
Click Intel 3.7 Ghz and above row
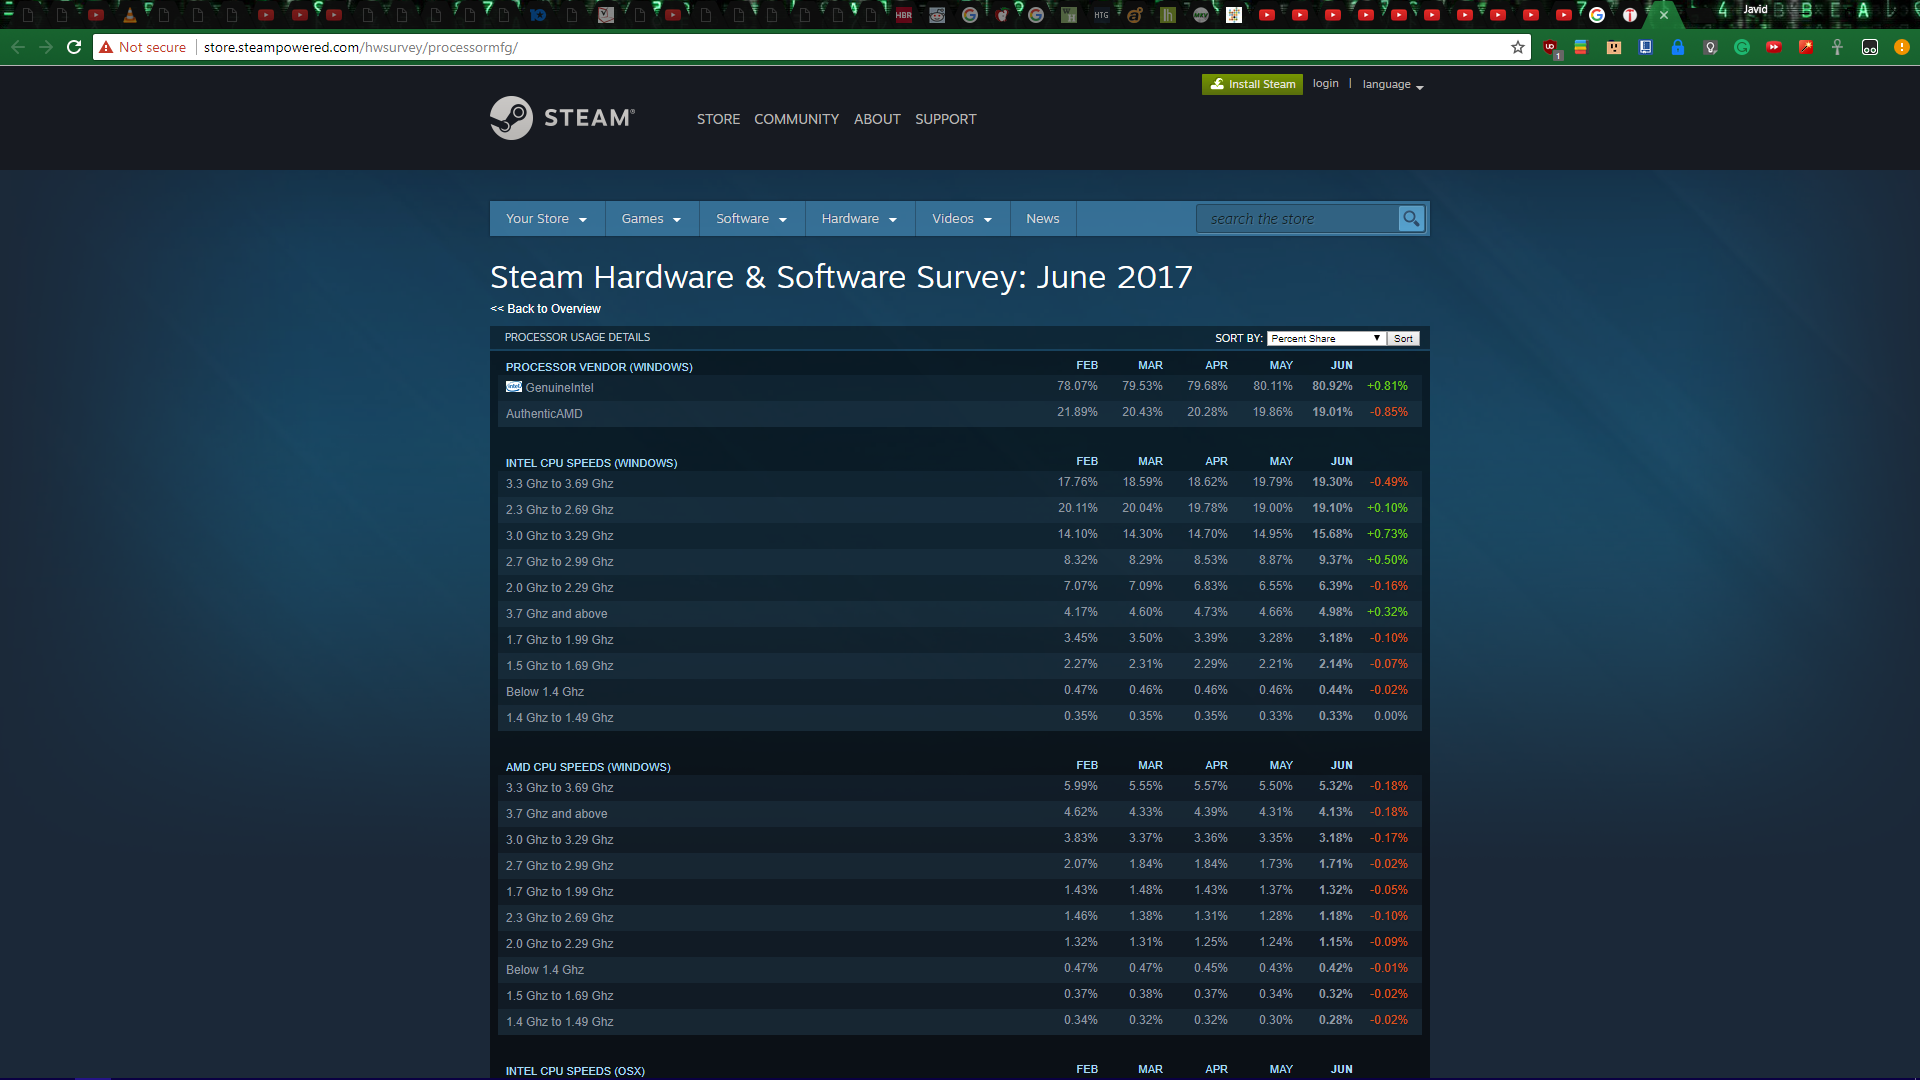959,614
